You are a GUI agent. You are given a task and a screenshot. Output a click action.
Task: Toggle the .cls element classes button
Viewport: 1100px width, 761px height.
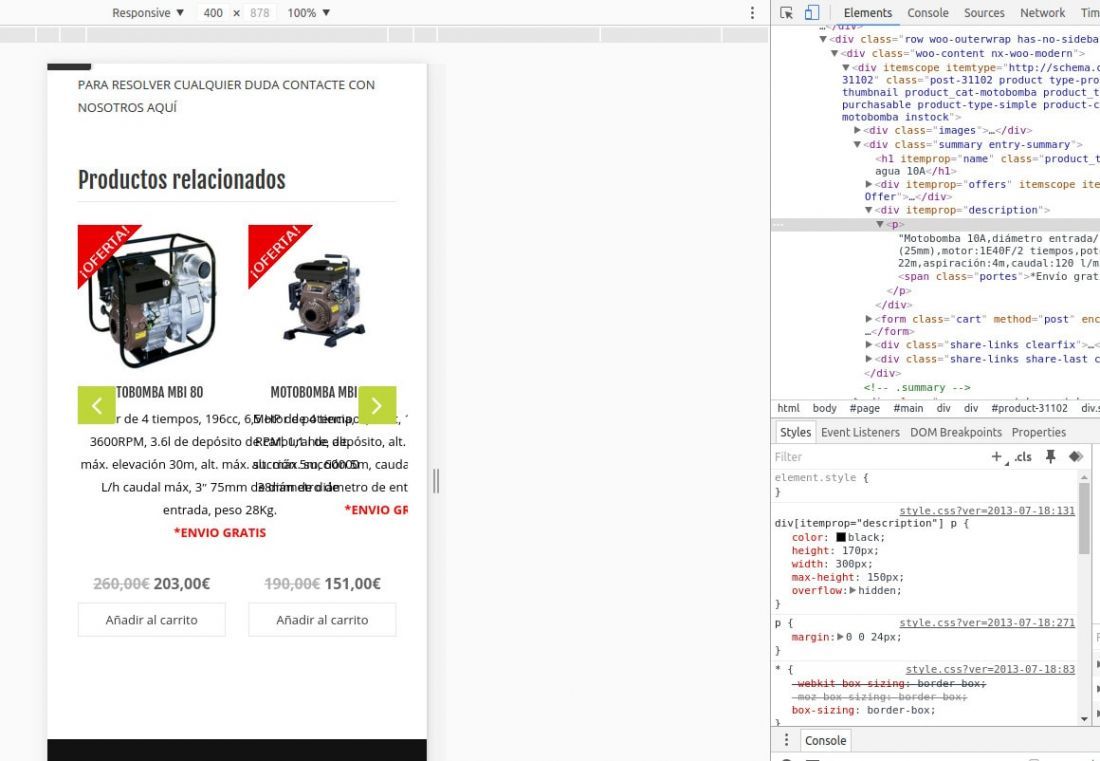[x=1024, y=457]
